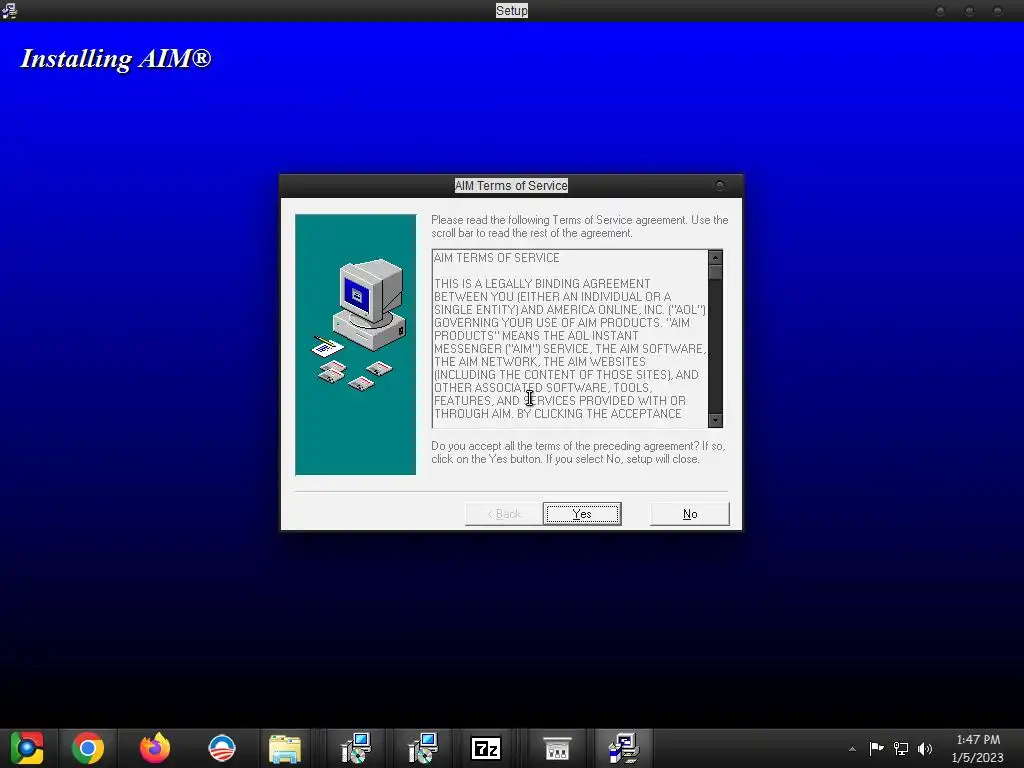
Task: Click the grayed-out Back button
Action: tap(504, 514)
